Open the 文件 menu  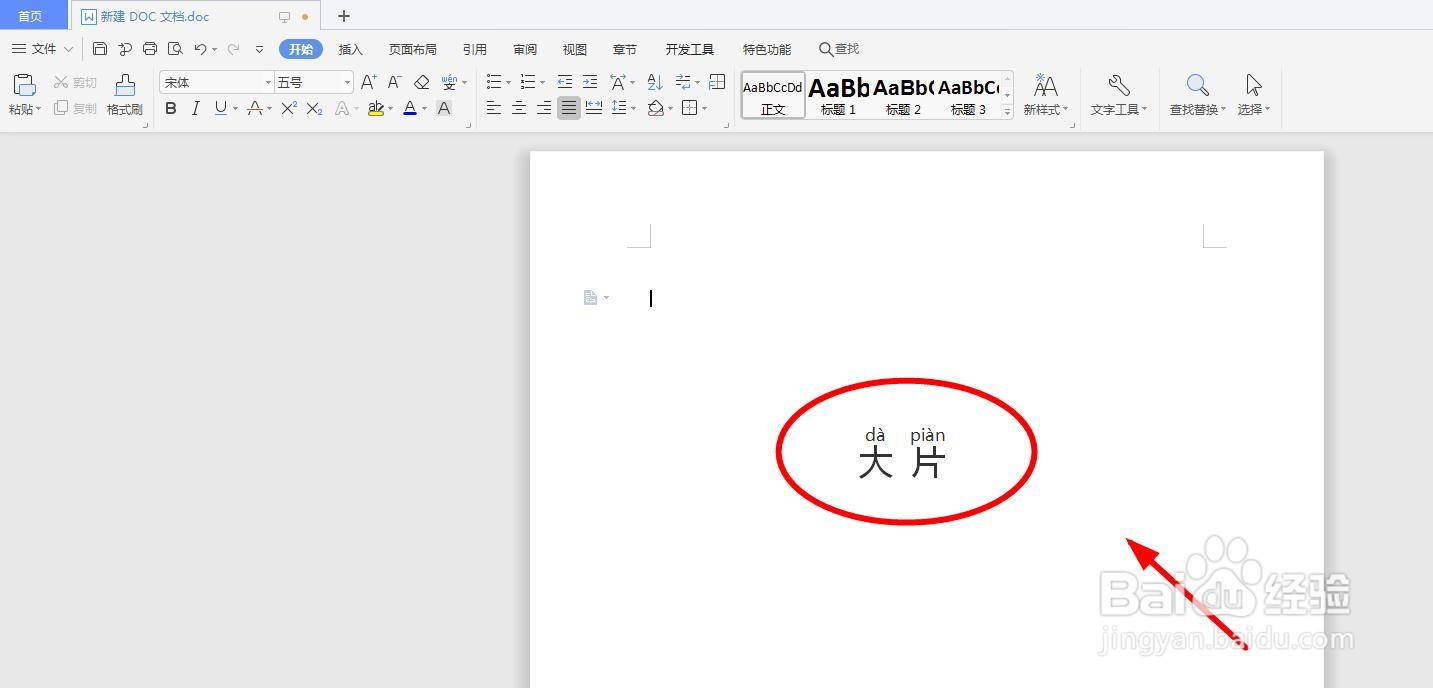42,48
